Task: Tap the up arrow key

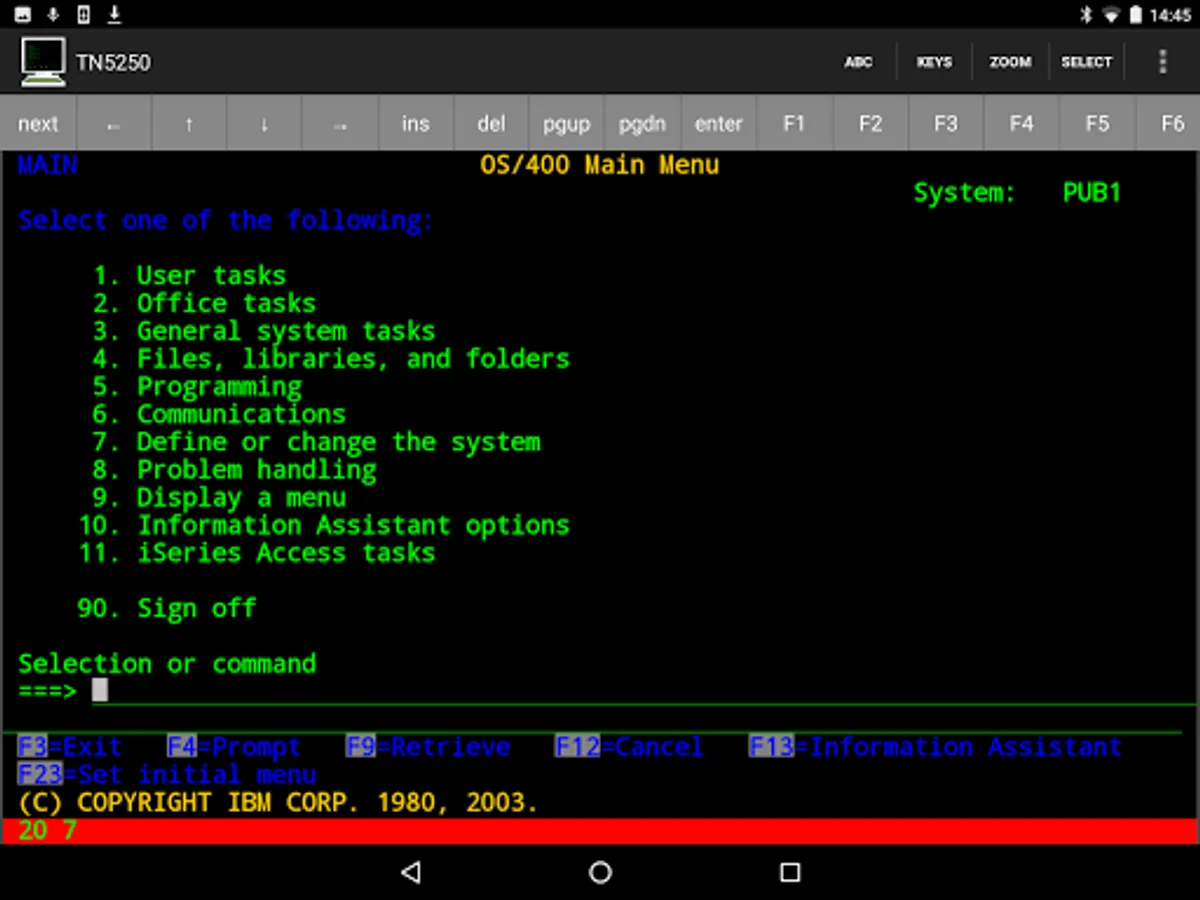Action: 189,124
